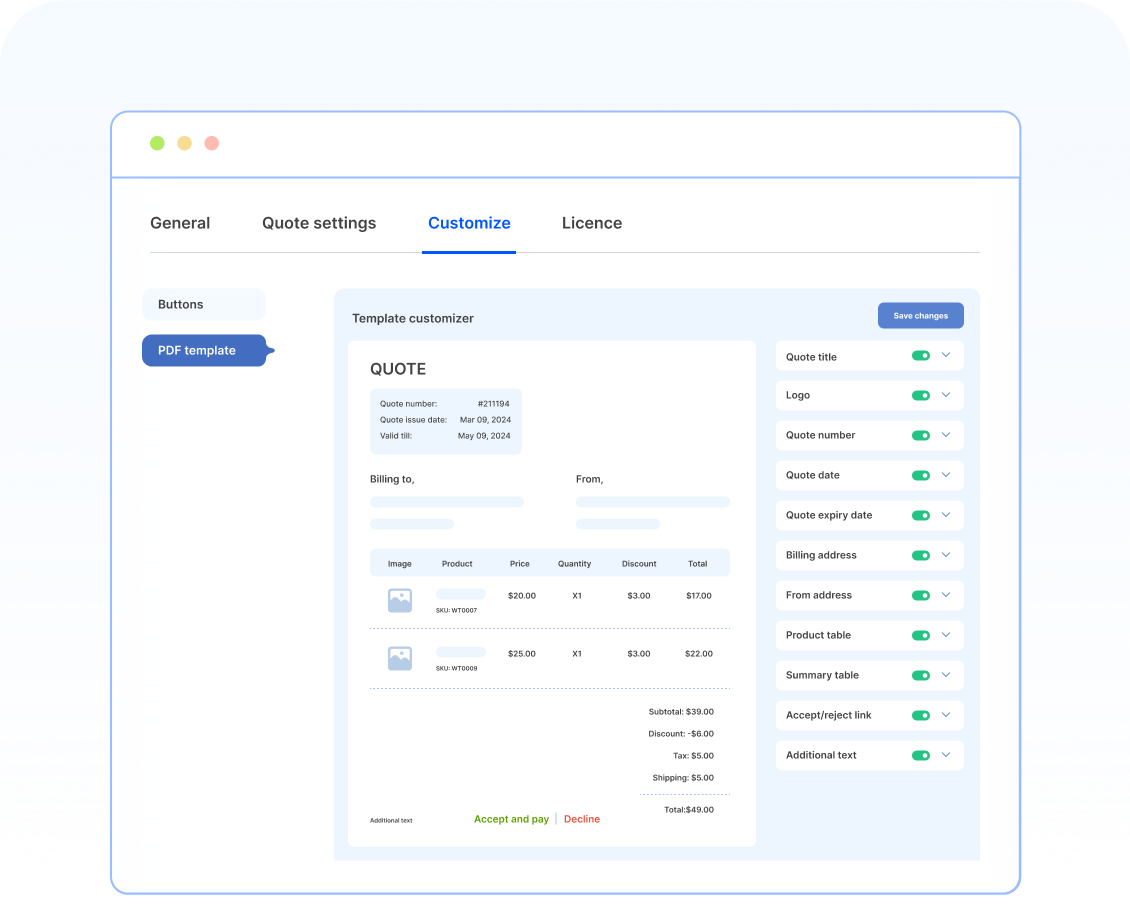The width and height of the screenshot is (1130, 905).
Task: Open the Licence tab
Action: (592, 223)
